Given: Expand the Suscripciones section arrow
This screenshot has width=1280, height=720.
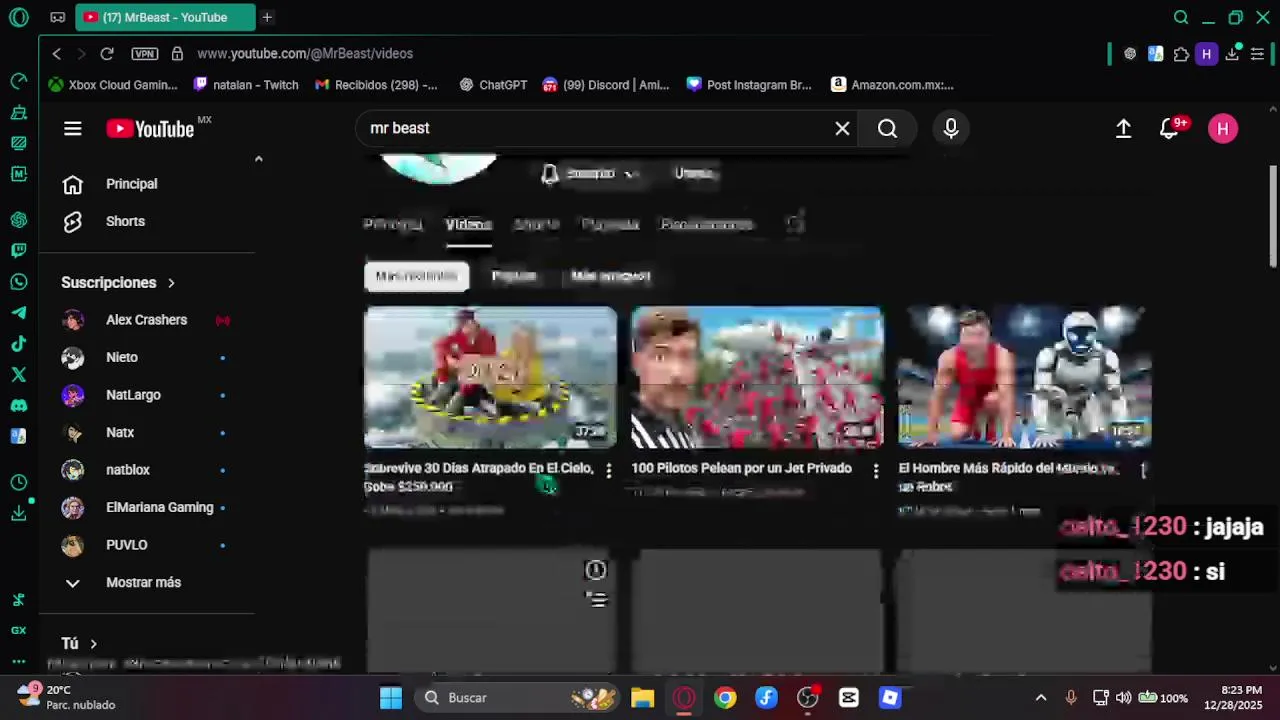Looking at the screenshot, I should [171, 283].
